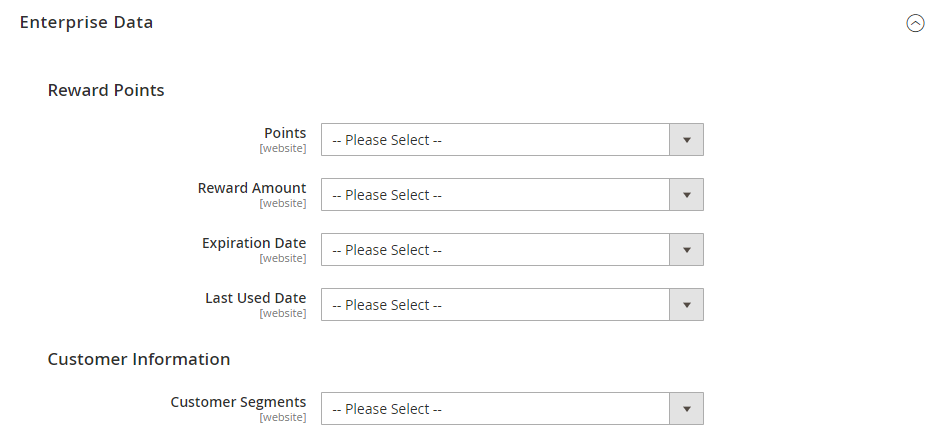Open the Reward Amount select field
The width and height of the screenshot is (942, 444).
[x=512, y=195]
